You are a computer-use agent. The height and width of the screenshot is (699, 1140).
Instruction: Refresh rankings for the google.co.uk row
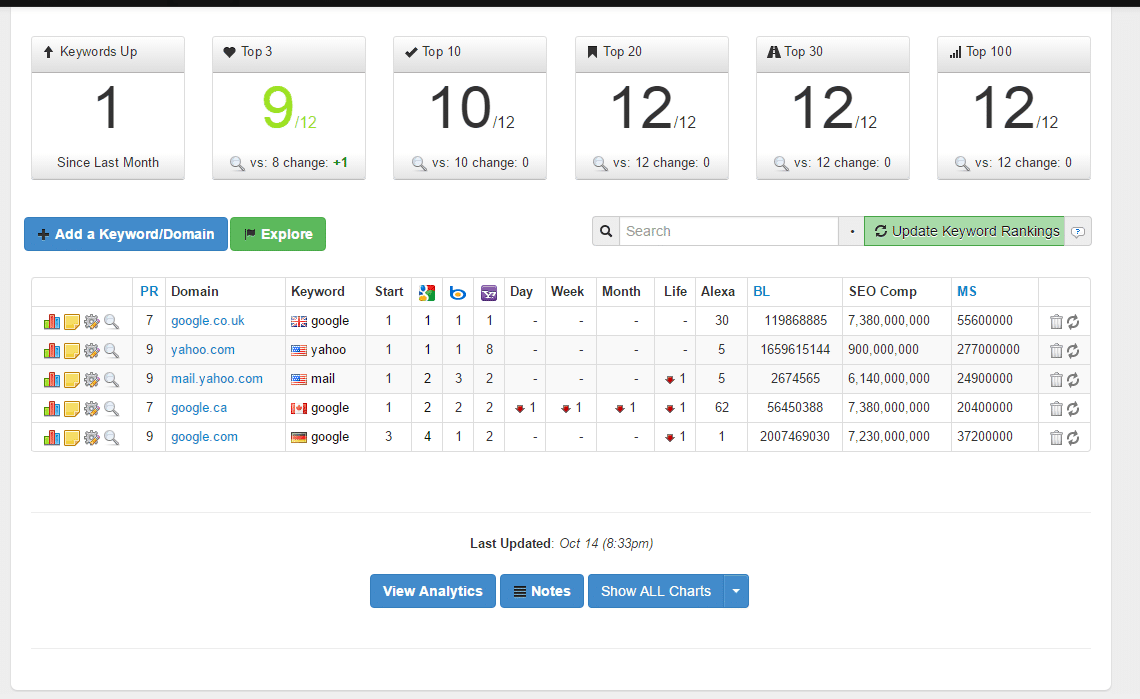(1073, 322)
